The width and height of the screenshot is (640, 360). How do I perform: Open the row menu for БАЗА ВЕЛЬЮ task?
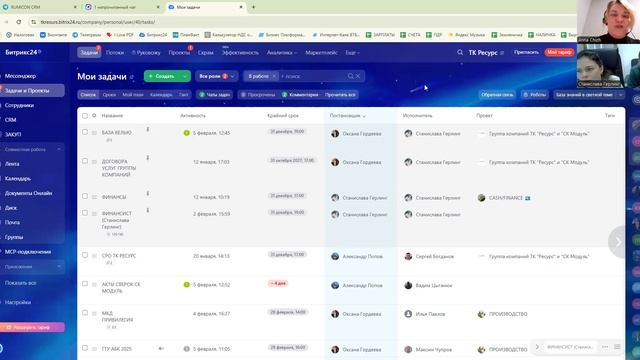[x=94, y=133]
